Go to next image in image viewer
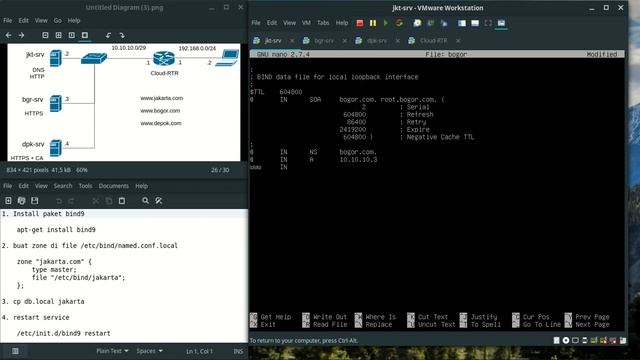 [x=21, y=36]
